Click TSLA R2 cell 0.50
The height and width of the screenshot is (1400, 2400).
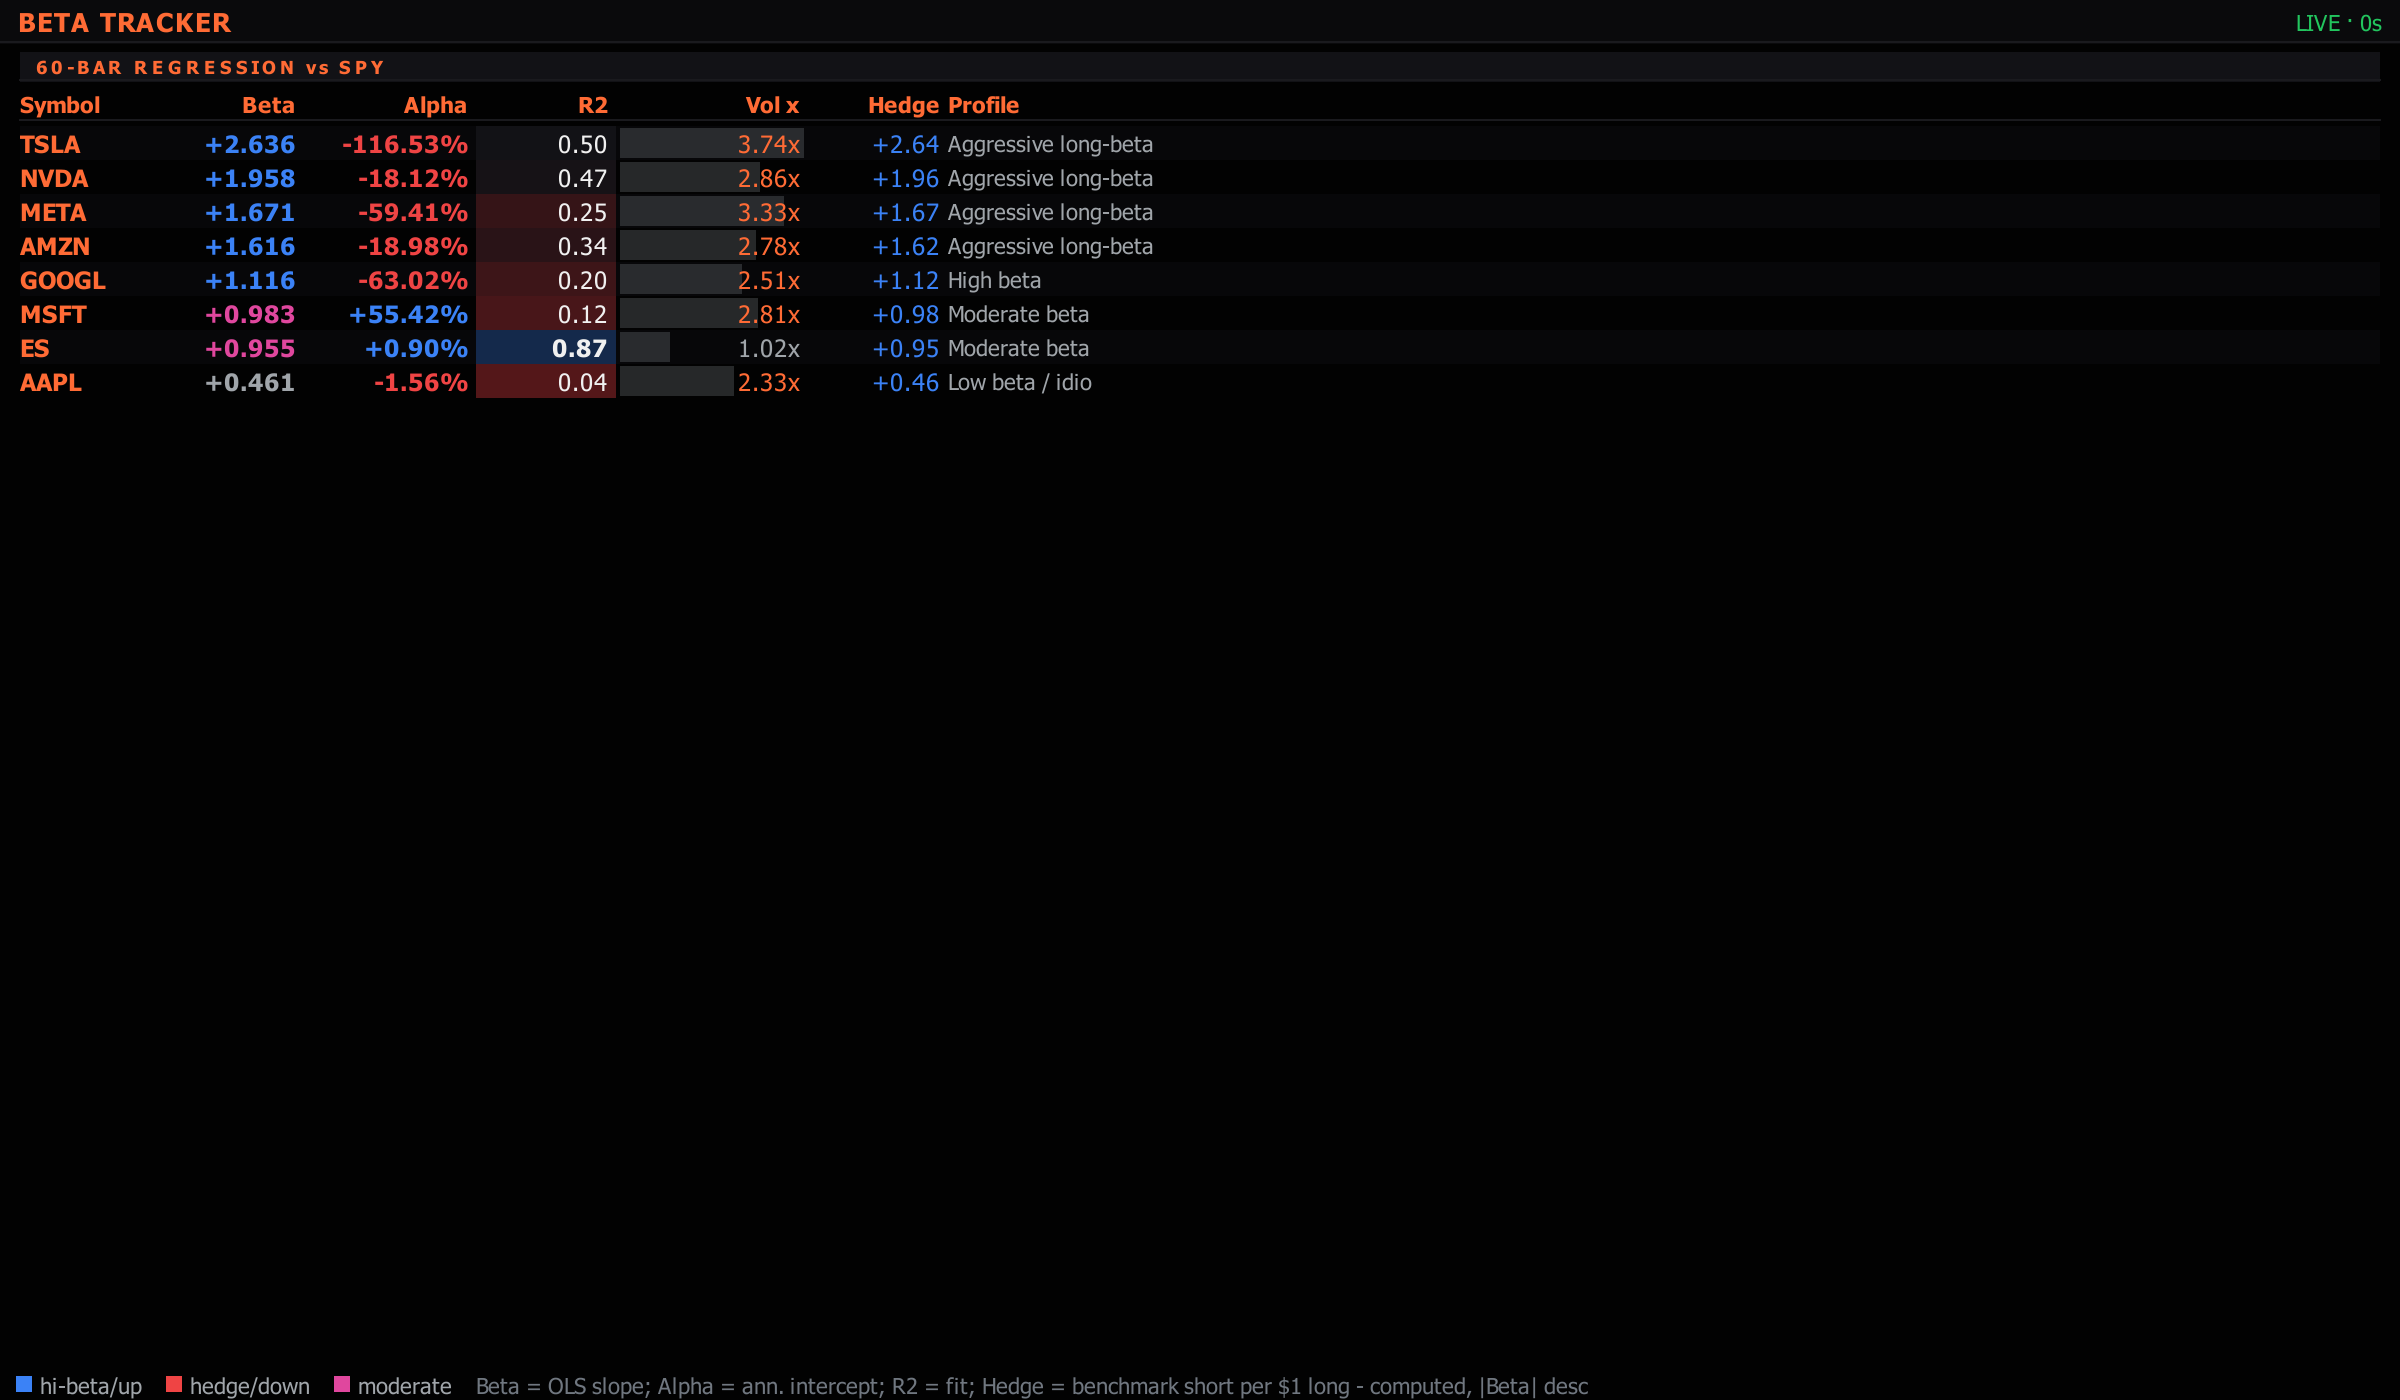coord(546,144)
